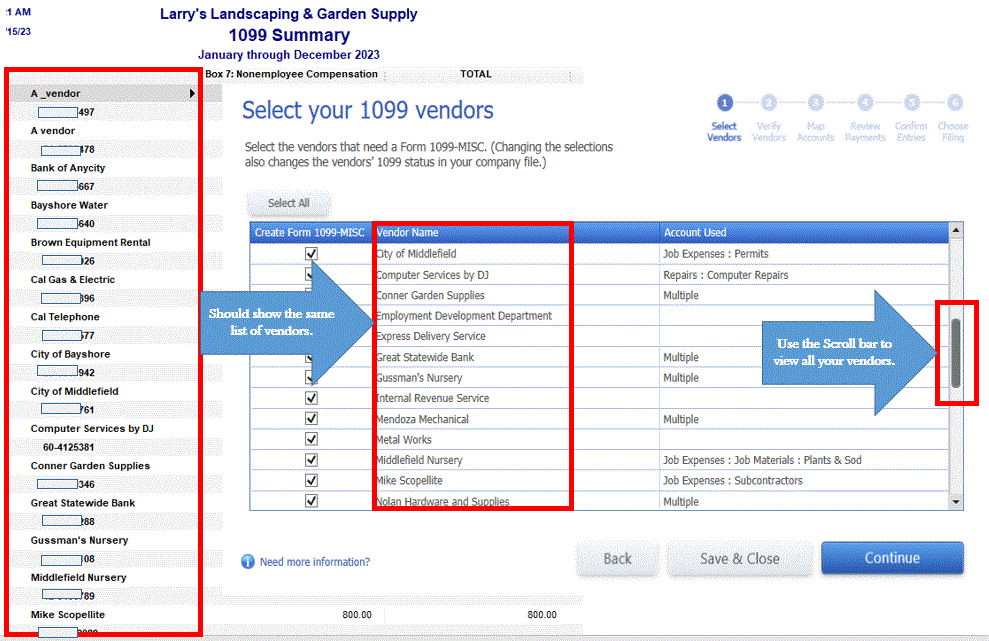This screenshot has width=989, height=641.
Task: Click the Select All button
Action: [x=288, y=203]
